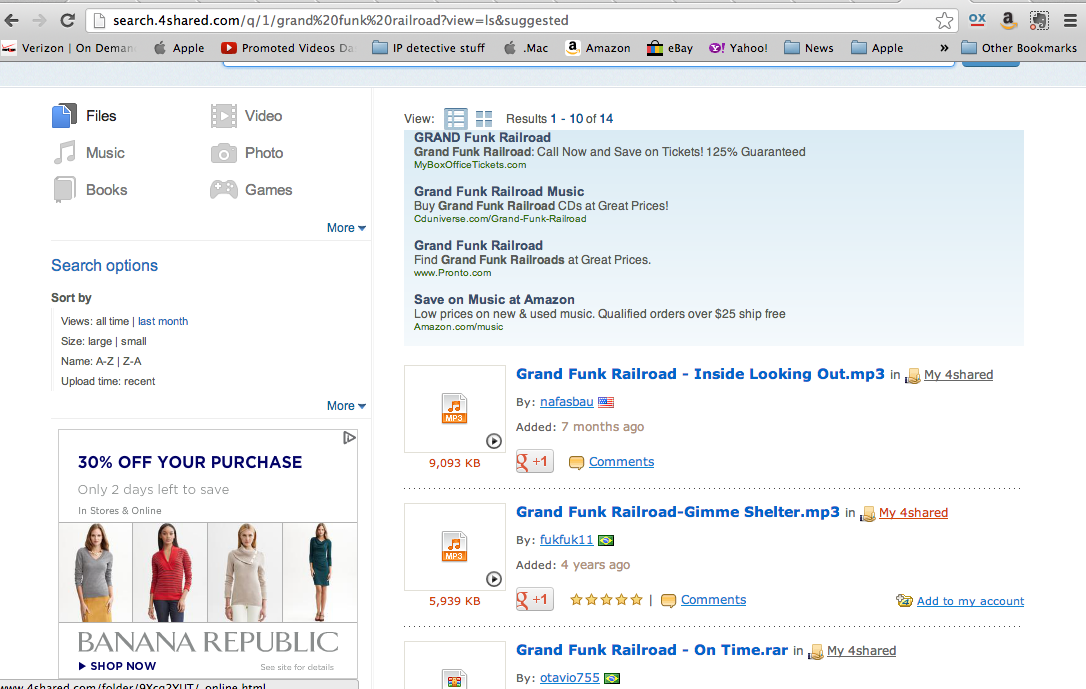Add Gimme Shelter to my account
1086x689 pixels.
point(969,601)
